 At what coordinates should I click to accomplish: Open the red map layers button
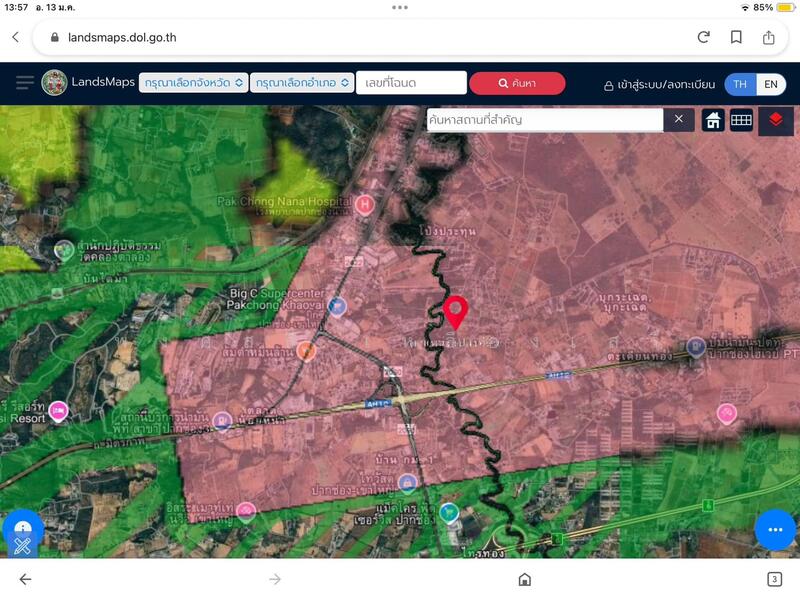776,120
